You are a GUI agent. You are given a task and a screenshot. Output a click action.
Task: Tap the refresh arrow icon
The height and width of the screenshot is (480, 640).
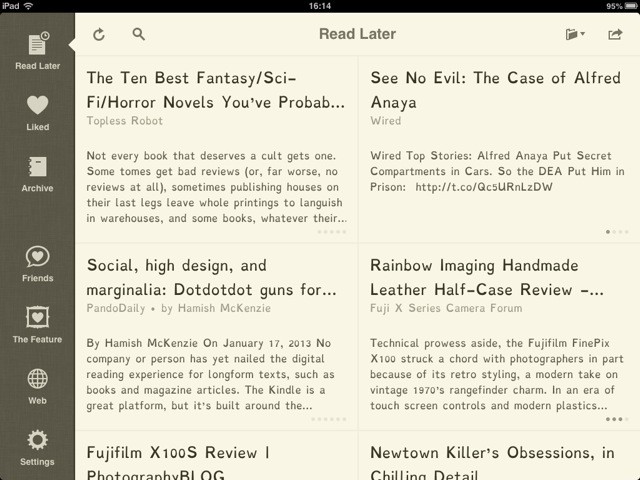click(99, 35)
